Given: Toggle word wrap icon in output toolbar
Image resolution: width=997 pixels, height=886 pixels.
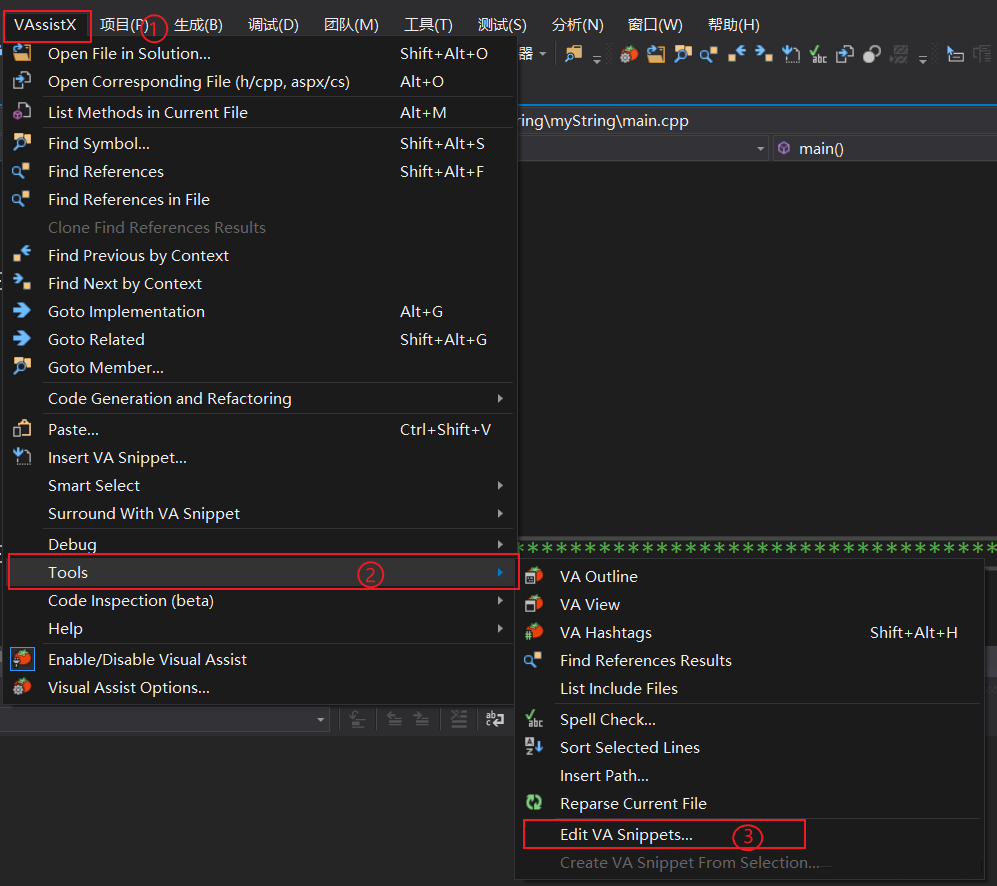Looking at the screenshot, I should [x=494, y=718].
